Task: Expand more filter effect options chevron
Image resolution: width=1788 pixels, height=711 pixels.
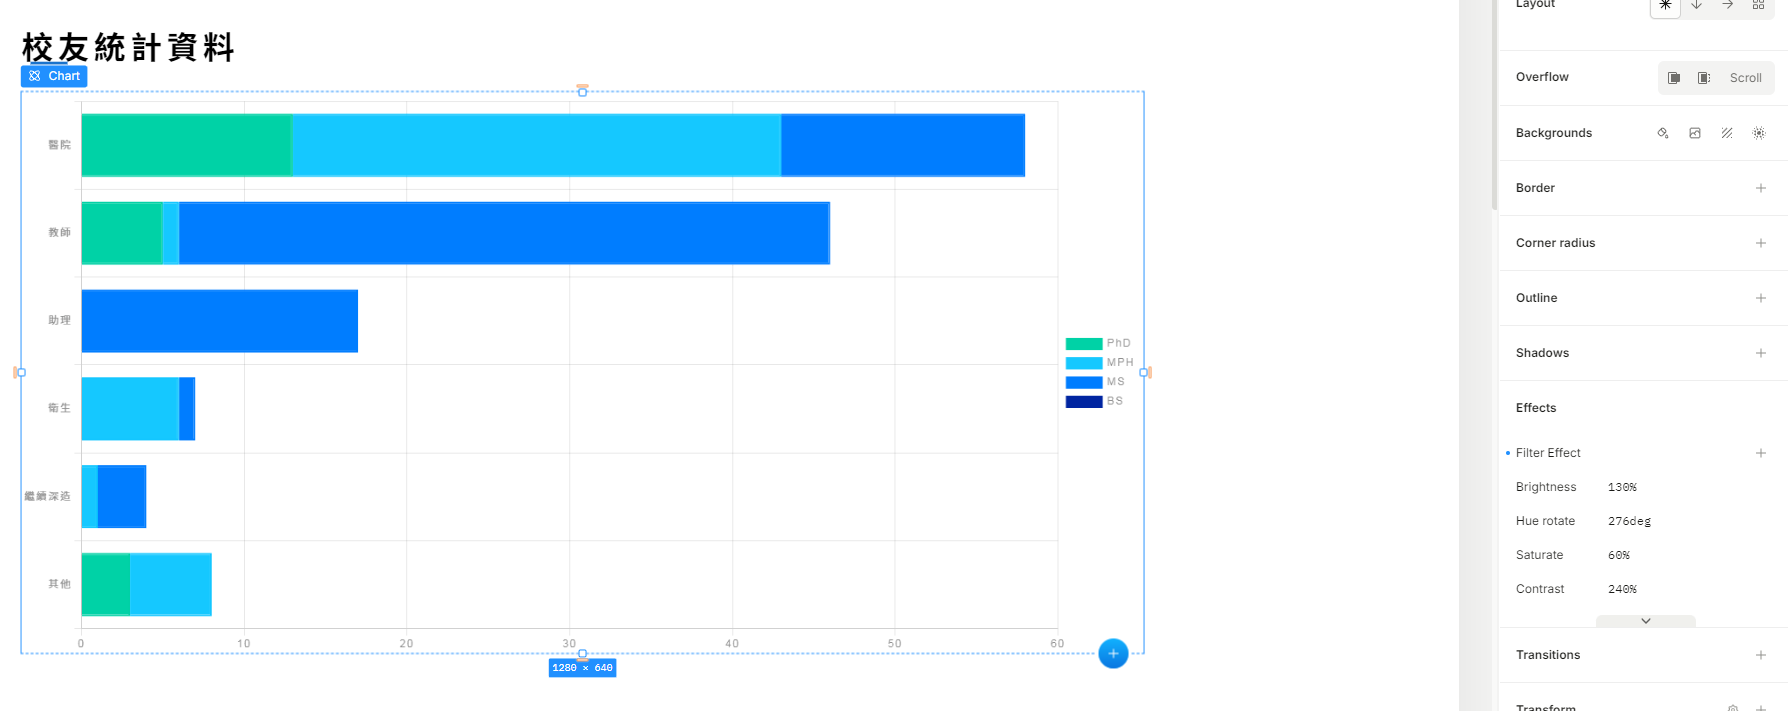Action: [1646, 621]
